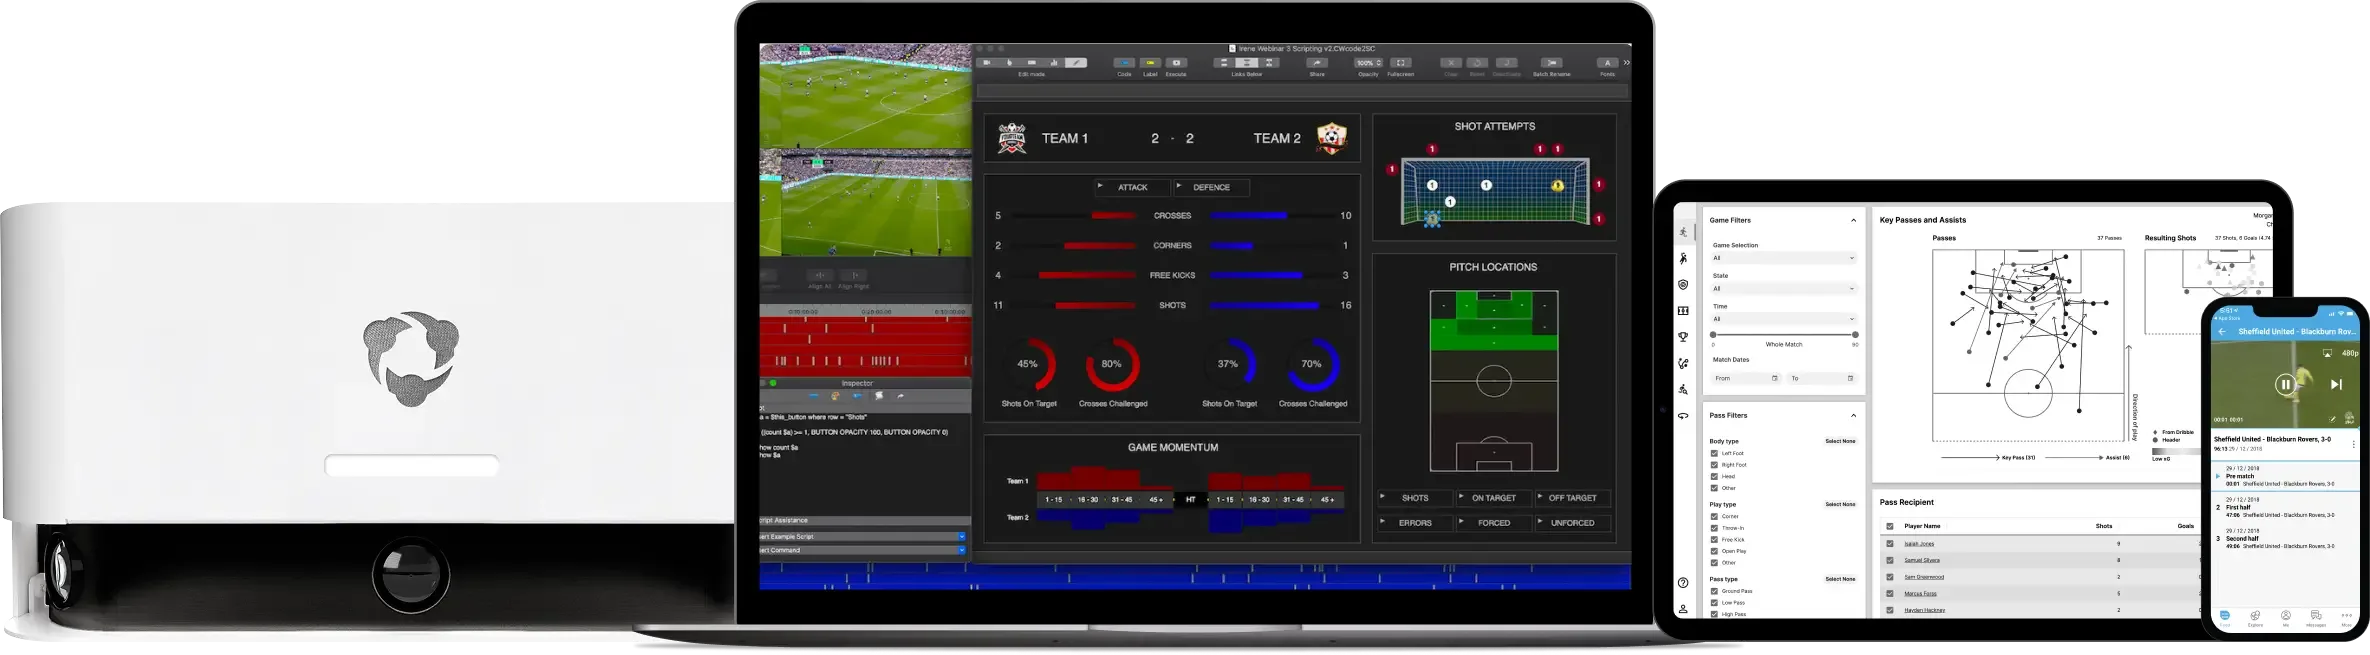The image size is (2370, 655).
Task: Click the OFF TARGET button
Action: coord(1572,498)
